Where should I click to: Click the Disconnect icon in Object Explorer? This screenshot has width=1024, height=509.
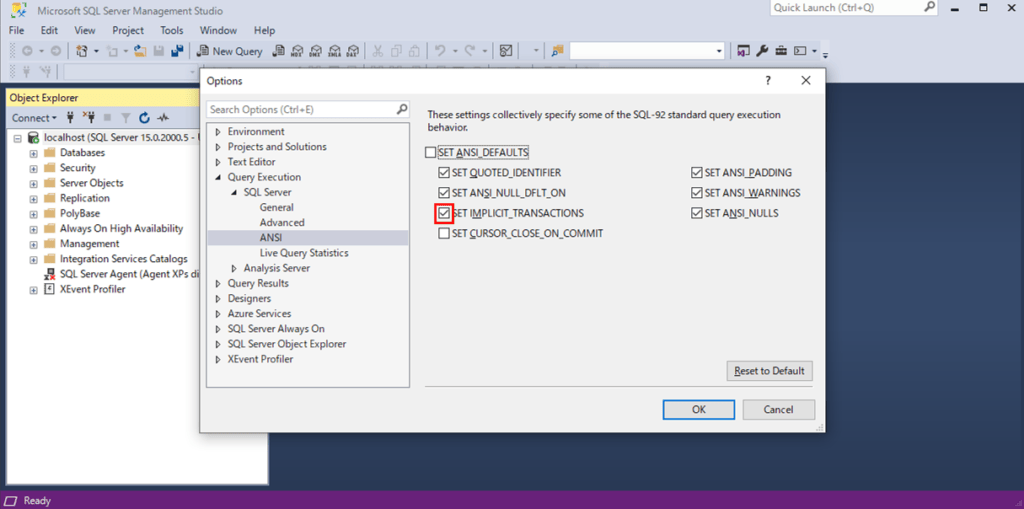(89, 118)
